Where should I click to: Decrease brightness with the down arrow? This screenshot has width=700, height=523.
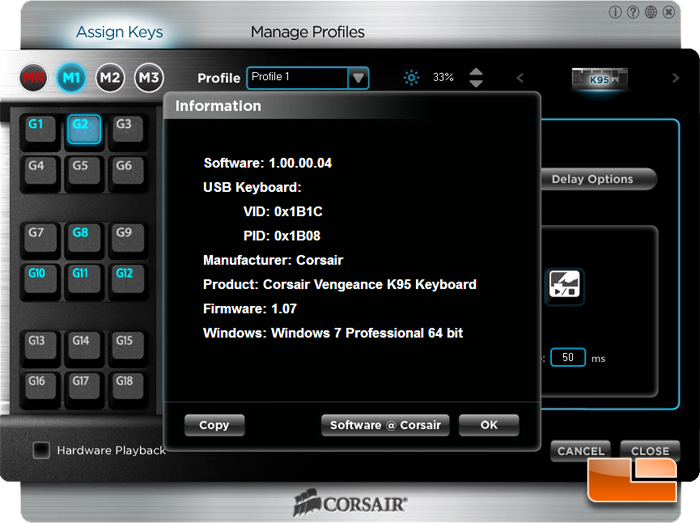coord(476,84)
